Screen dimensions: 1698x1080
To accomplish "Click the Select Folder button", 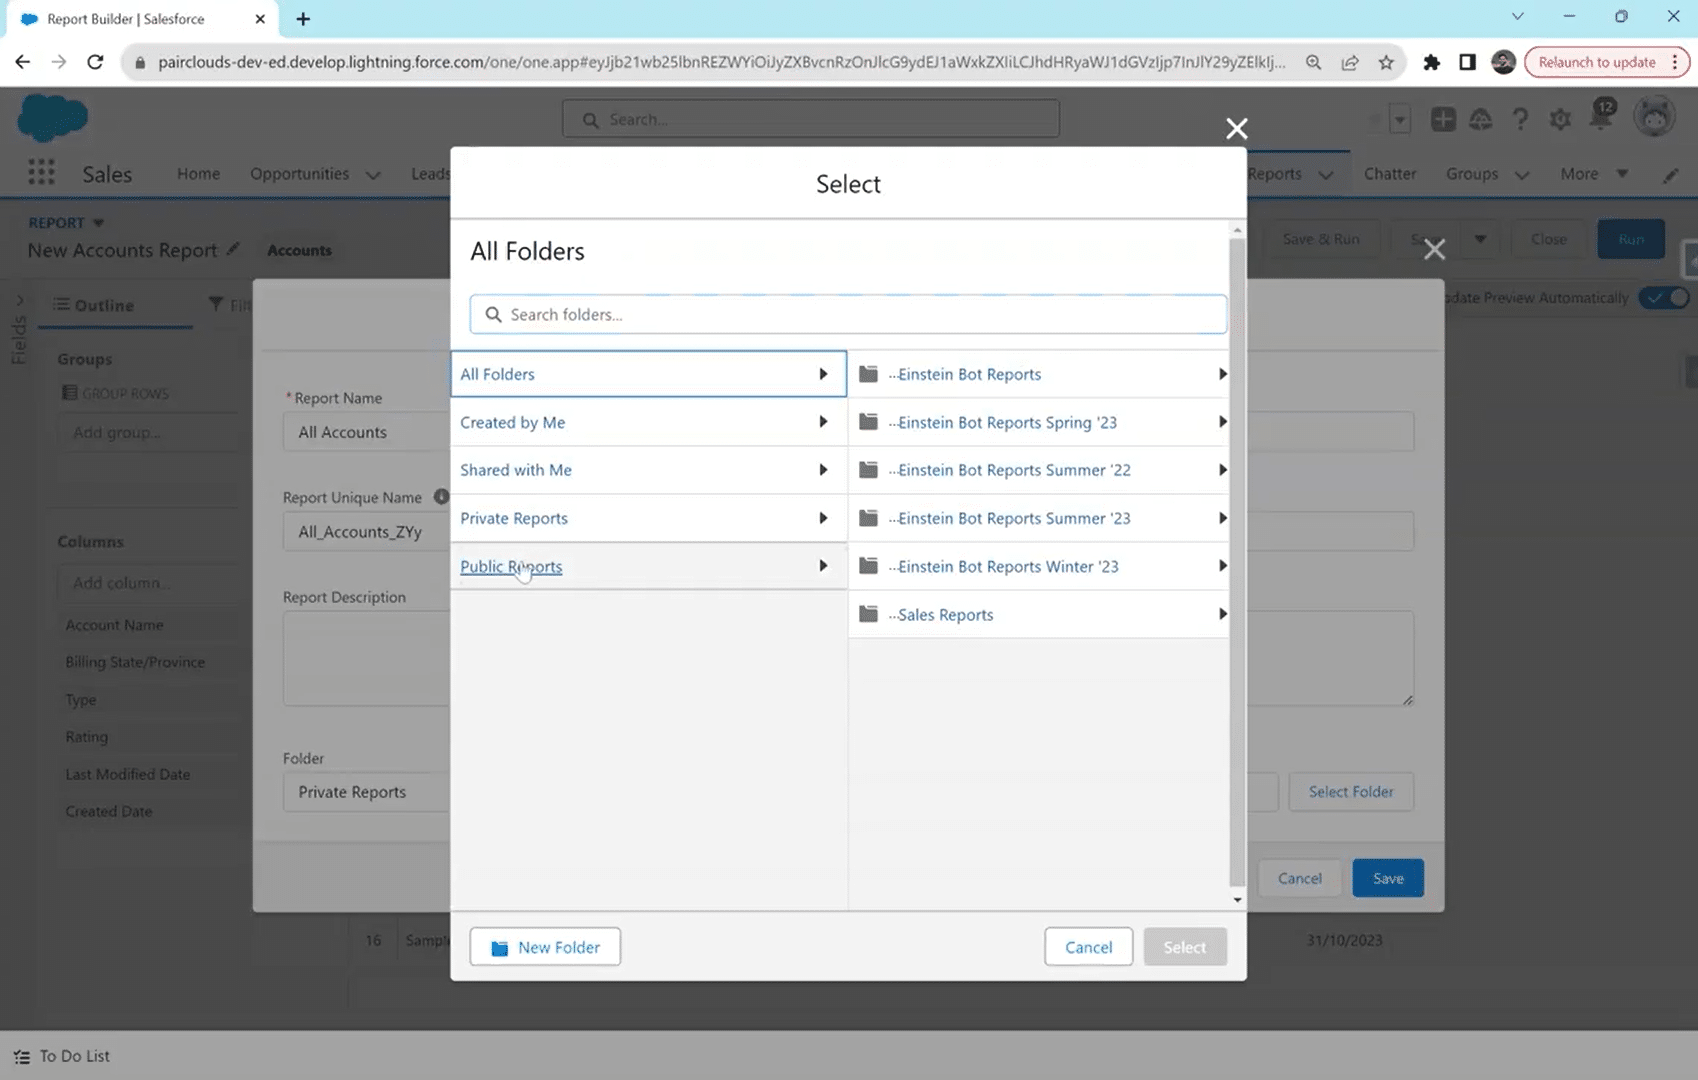I will click(1351, 791).
